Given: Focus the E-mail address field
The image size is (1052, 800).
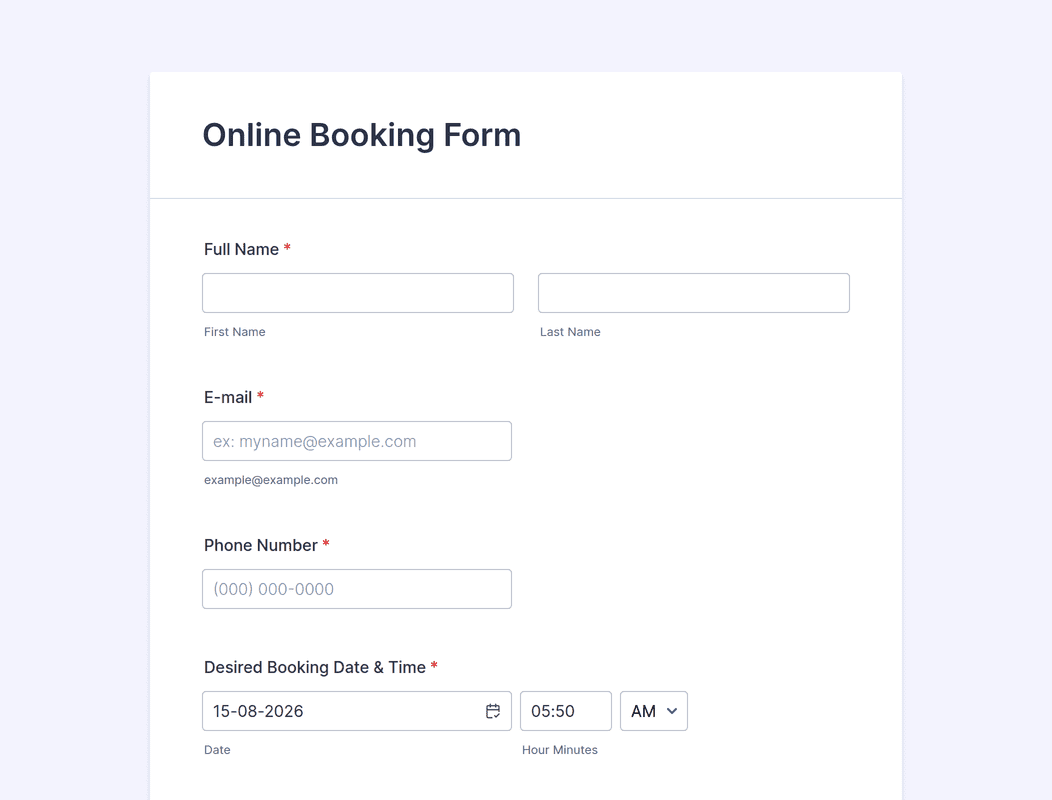Looking at the screenshot, I should point(357,441).
